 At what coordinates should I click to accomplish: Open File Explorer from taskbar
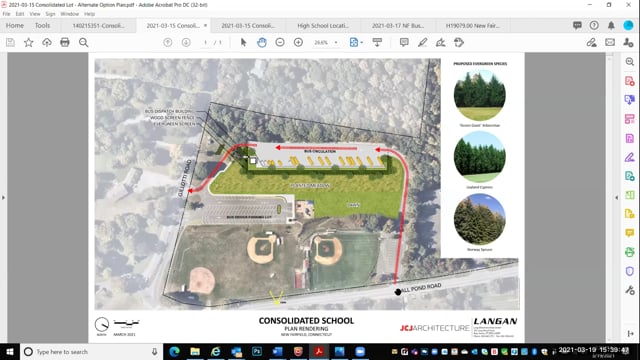pyautogui.click(x=195, y=351)
